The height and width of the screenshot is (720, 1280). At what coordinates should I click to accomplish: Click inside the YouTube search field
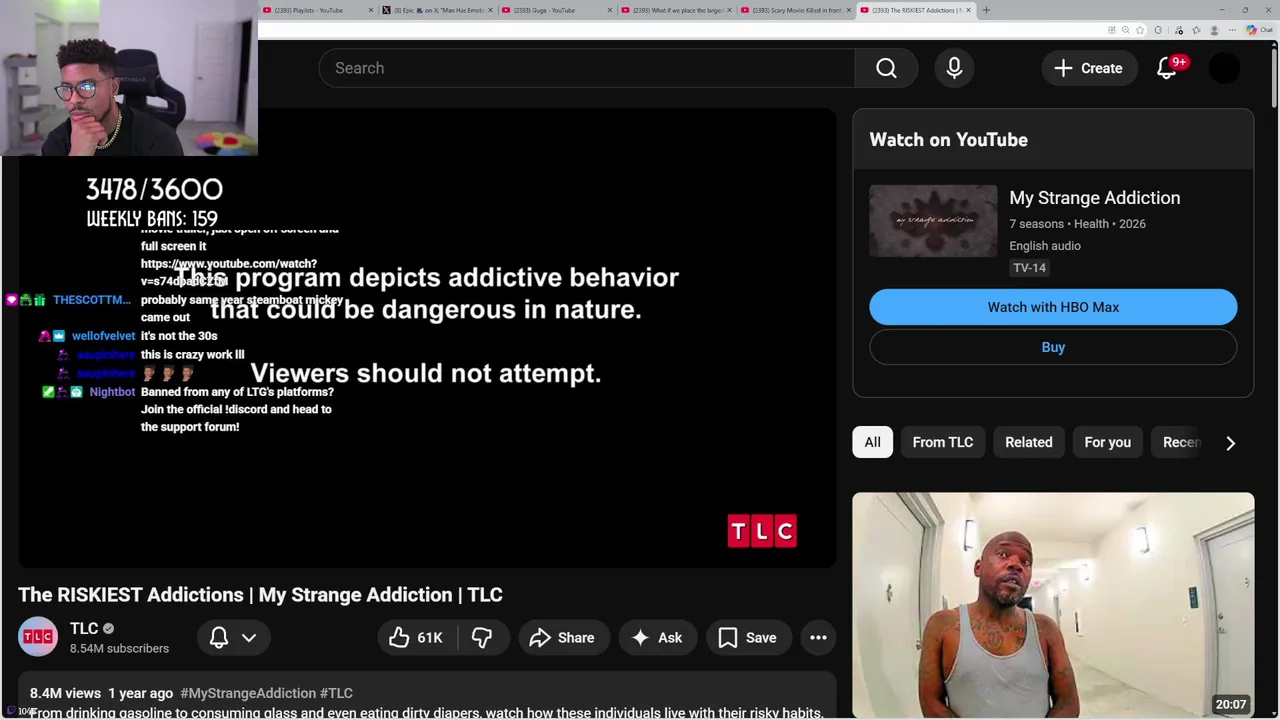tap(587, 68)
